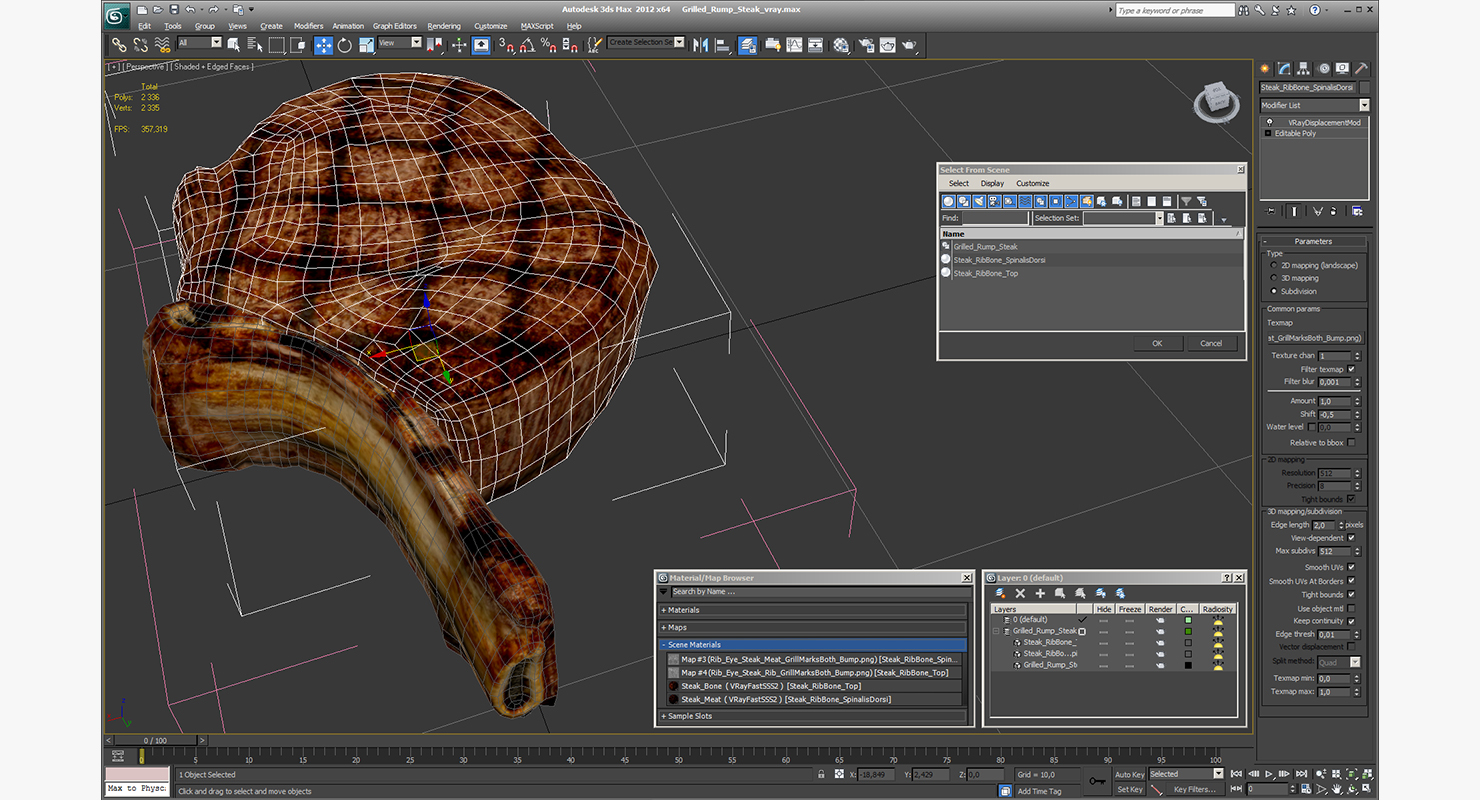Toggle the Filter texmap checkbox

tap(1351, 369)
